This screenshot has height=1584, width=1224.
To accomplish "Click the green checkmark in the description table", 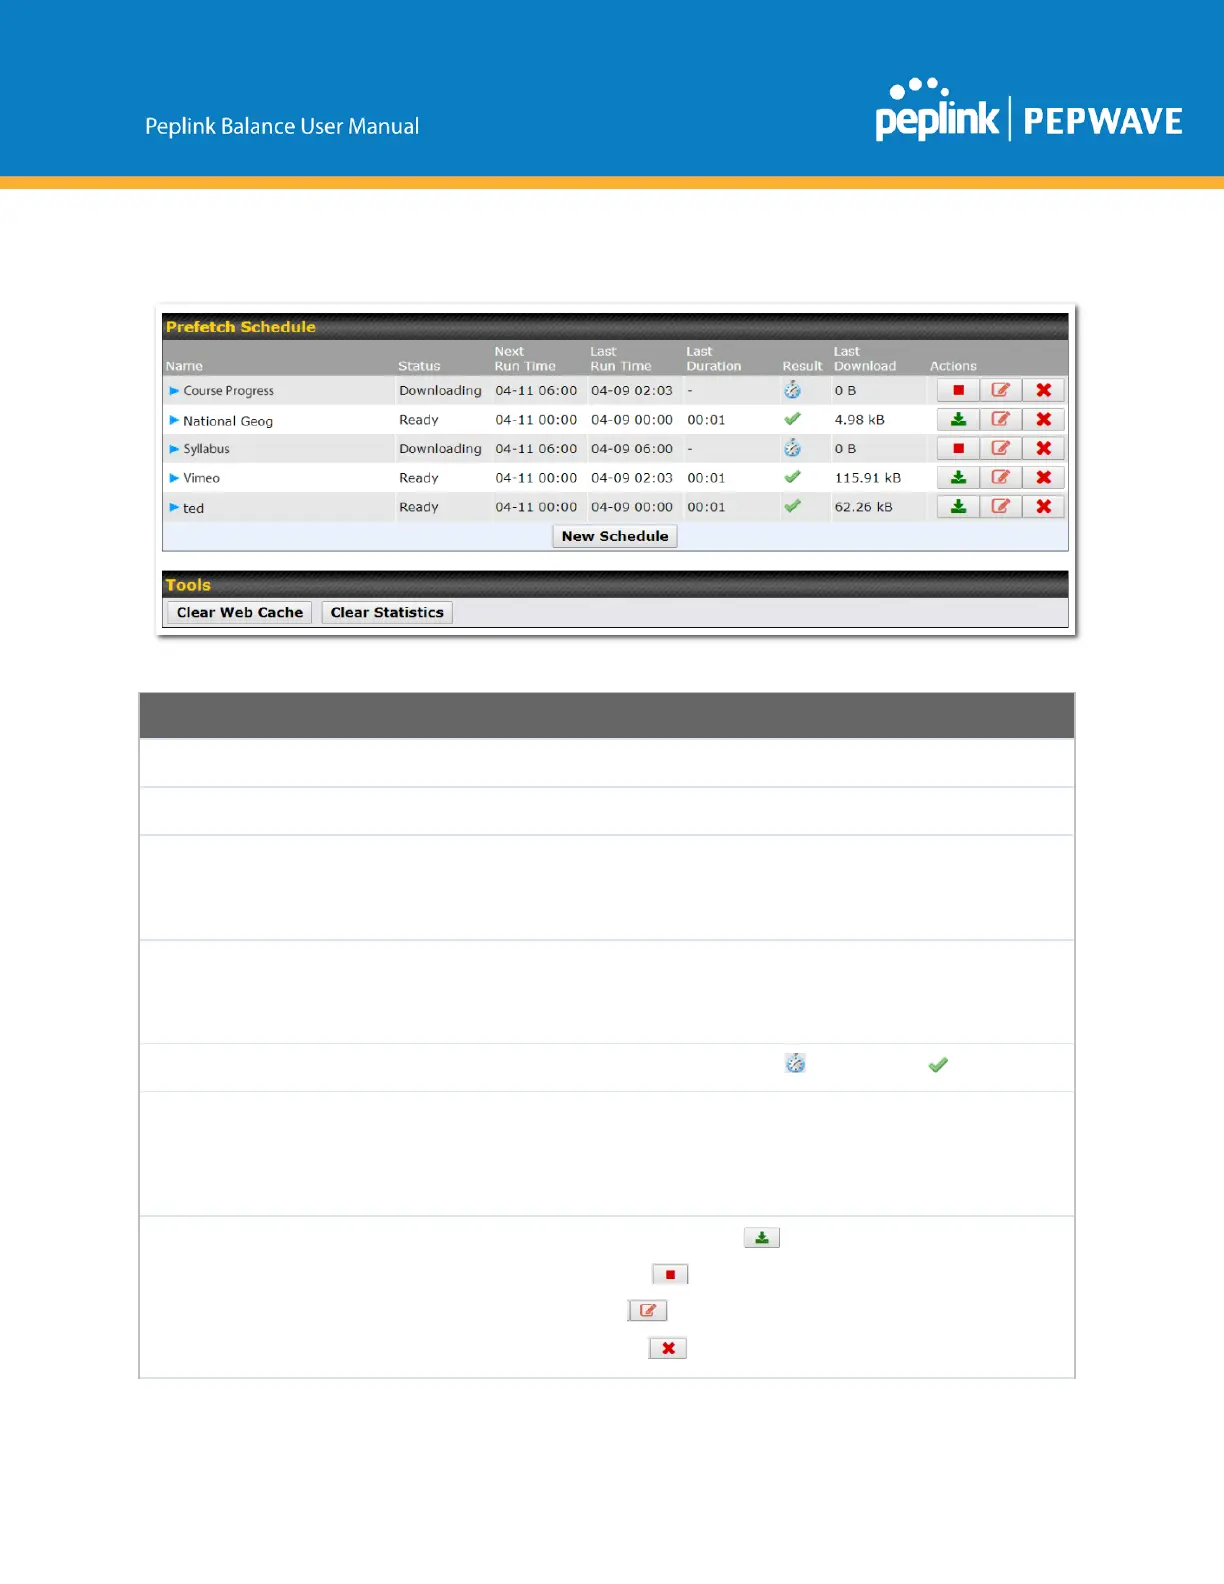I will [938, 1065].
